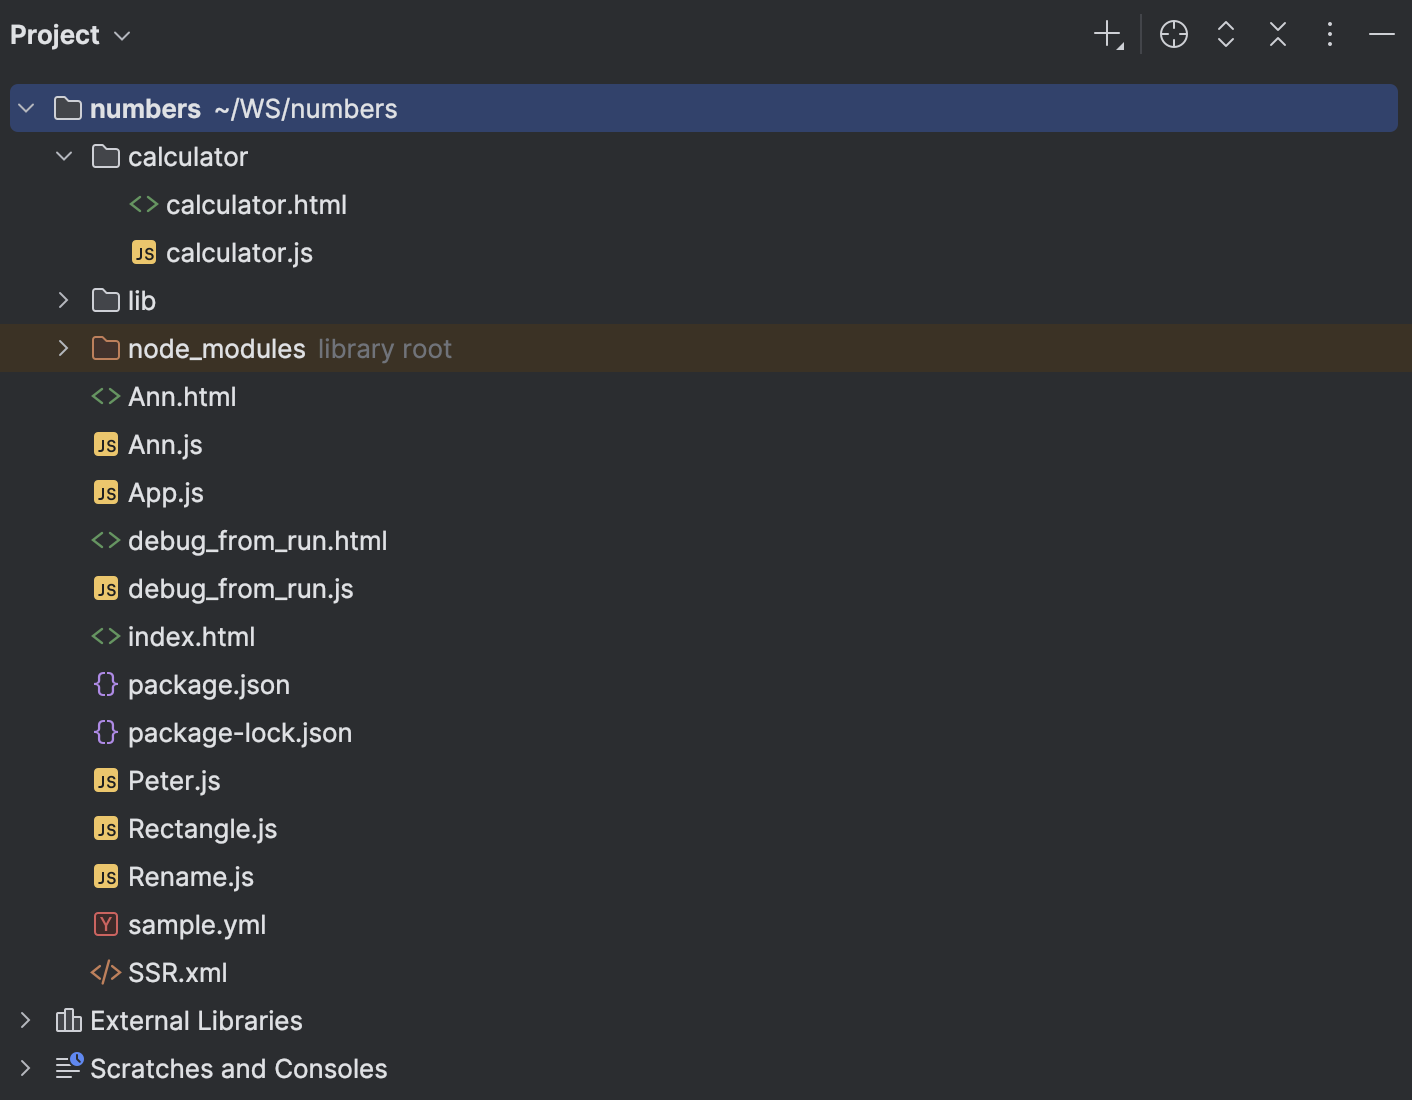Select debug_from_run.html file
The height and width of the screenshot is (1100, 1412).
(x=257, y=540)
